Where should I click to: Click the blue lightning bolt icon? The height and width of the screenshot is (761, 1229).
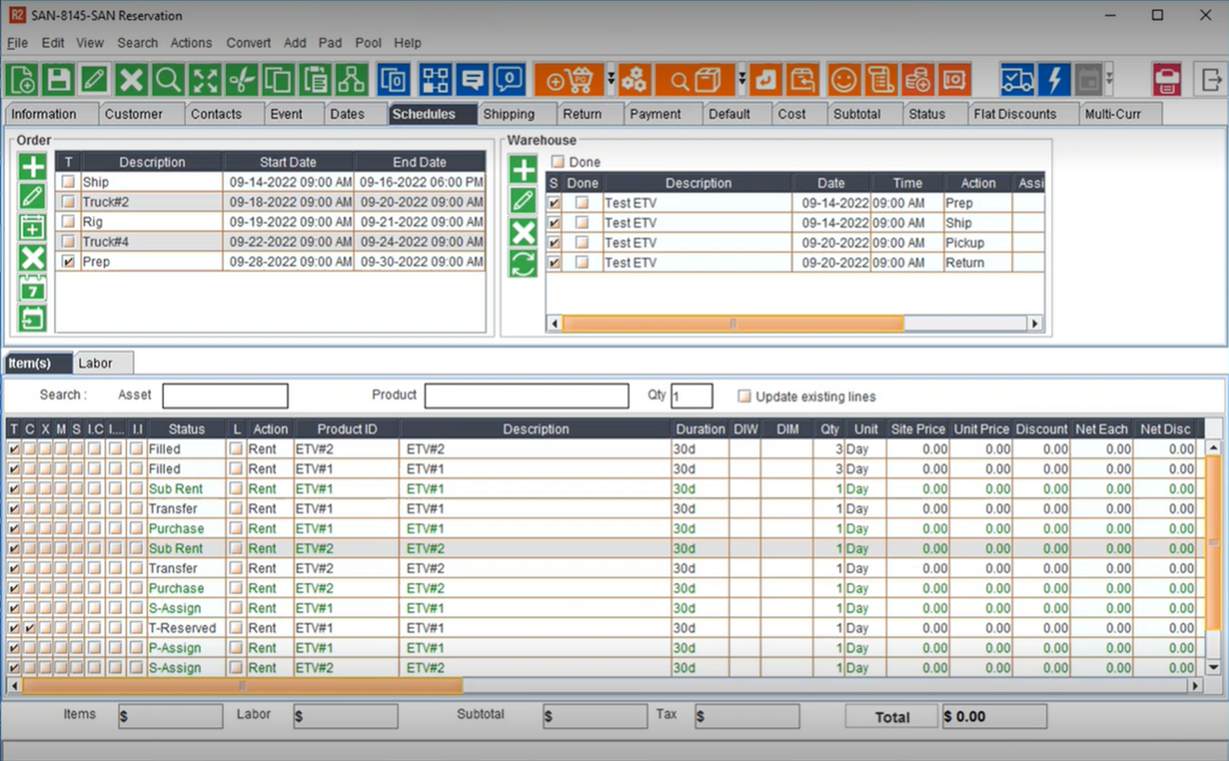pyautogui.click(x=1054, y=80)
